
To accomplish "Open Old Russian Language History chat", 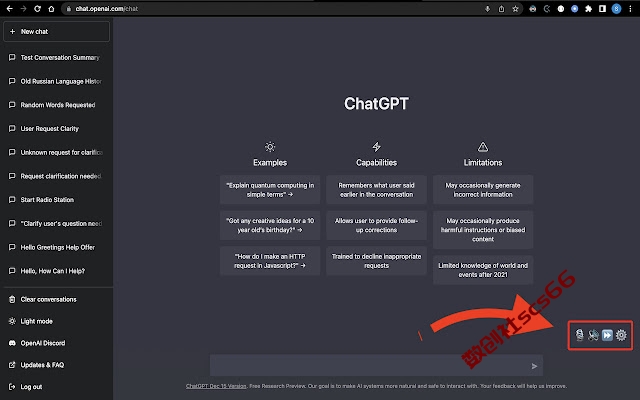I will (x=56, y=81).
